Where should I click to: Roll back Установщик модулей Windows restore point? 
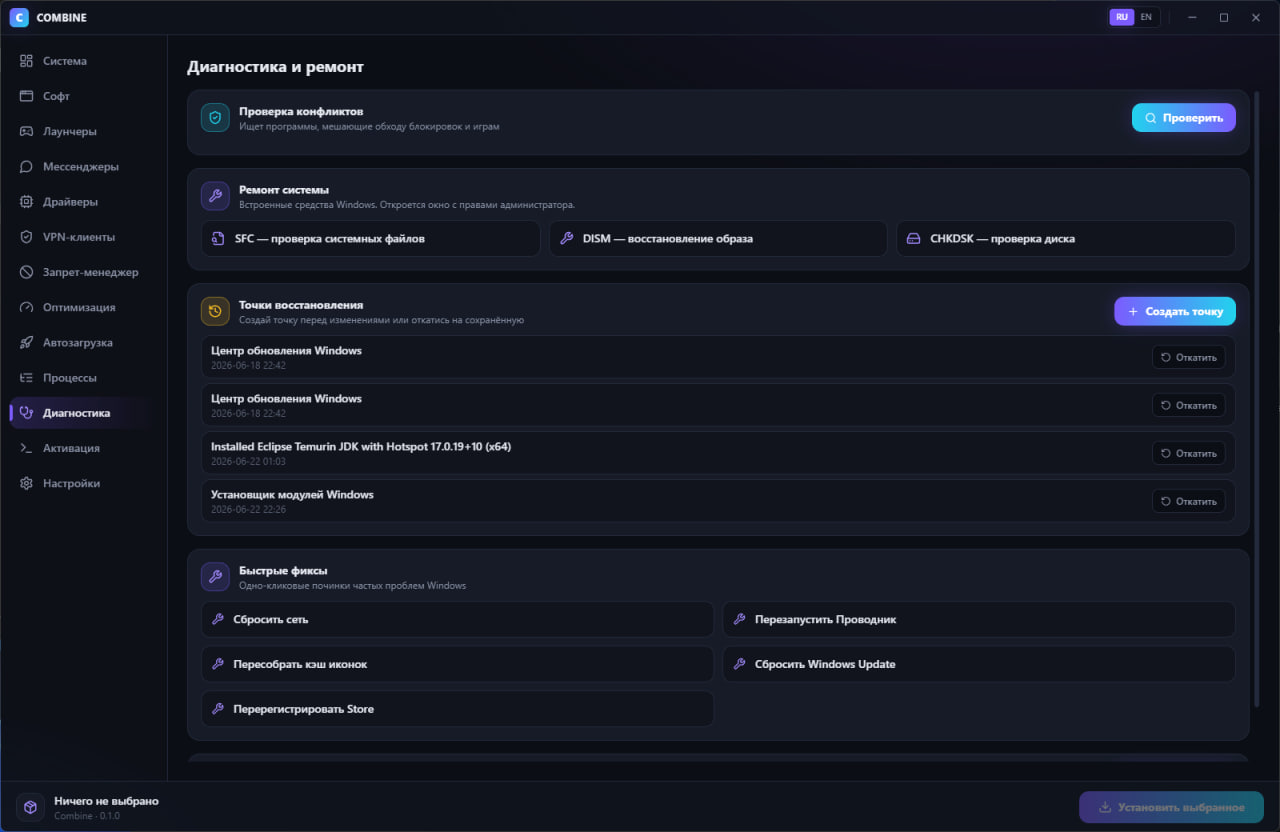click(1189, 501)
